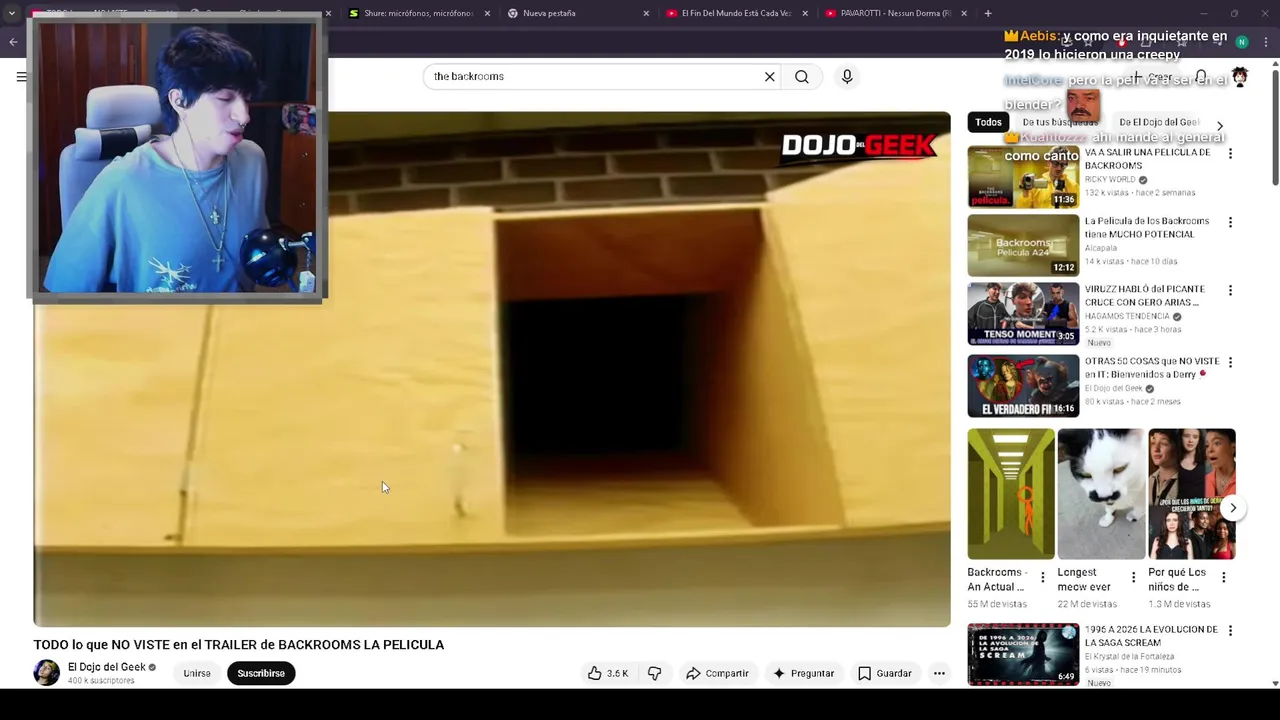Click the Preguntar button
Viewport: 1280px width, 720px height.
click(x=803, y=673)
